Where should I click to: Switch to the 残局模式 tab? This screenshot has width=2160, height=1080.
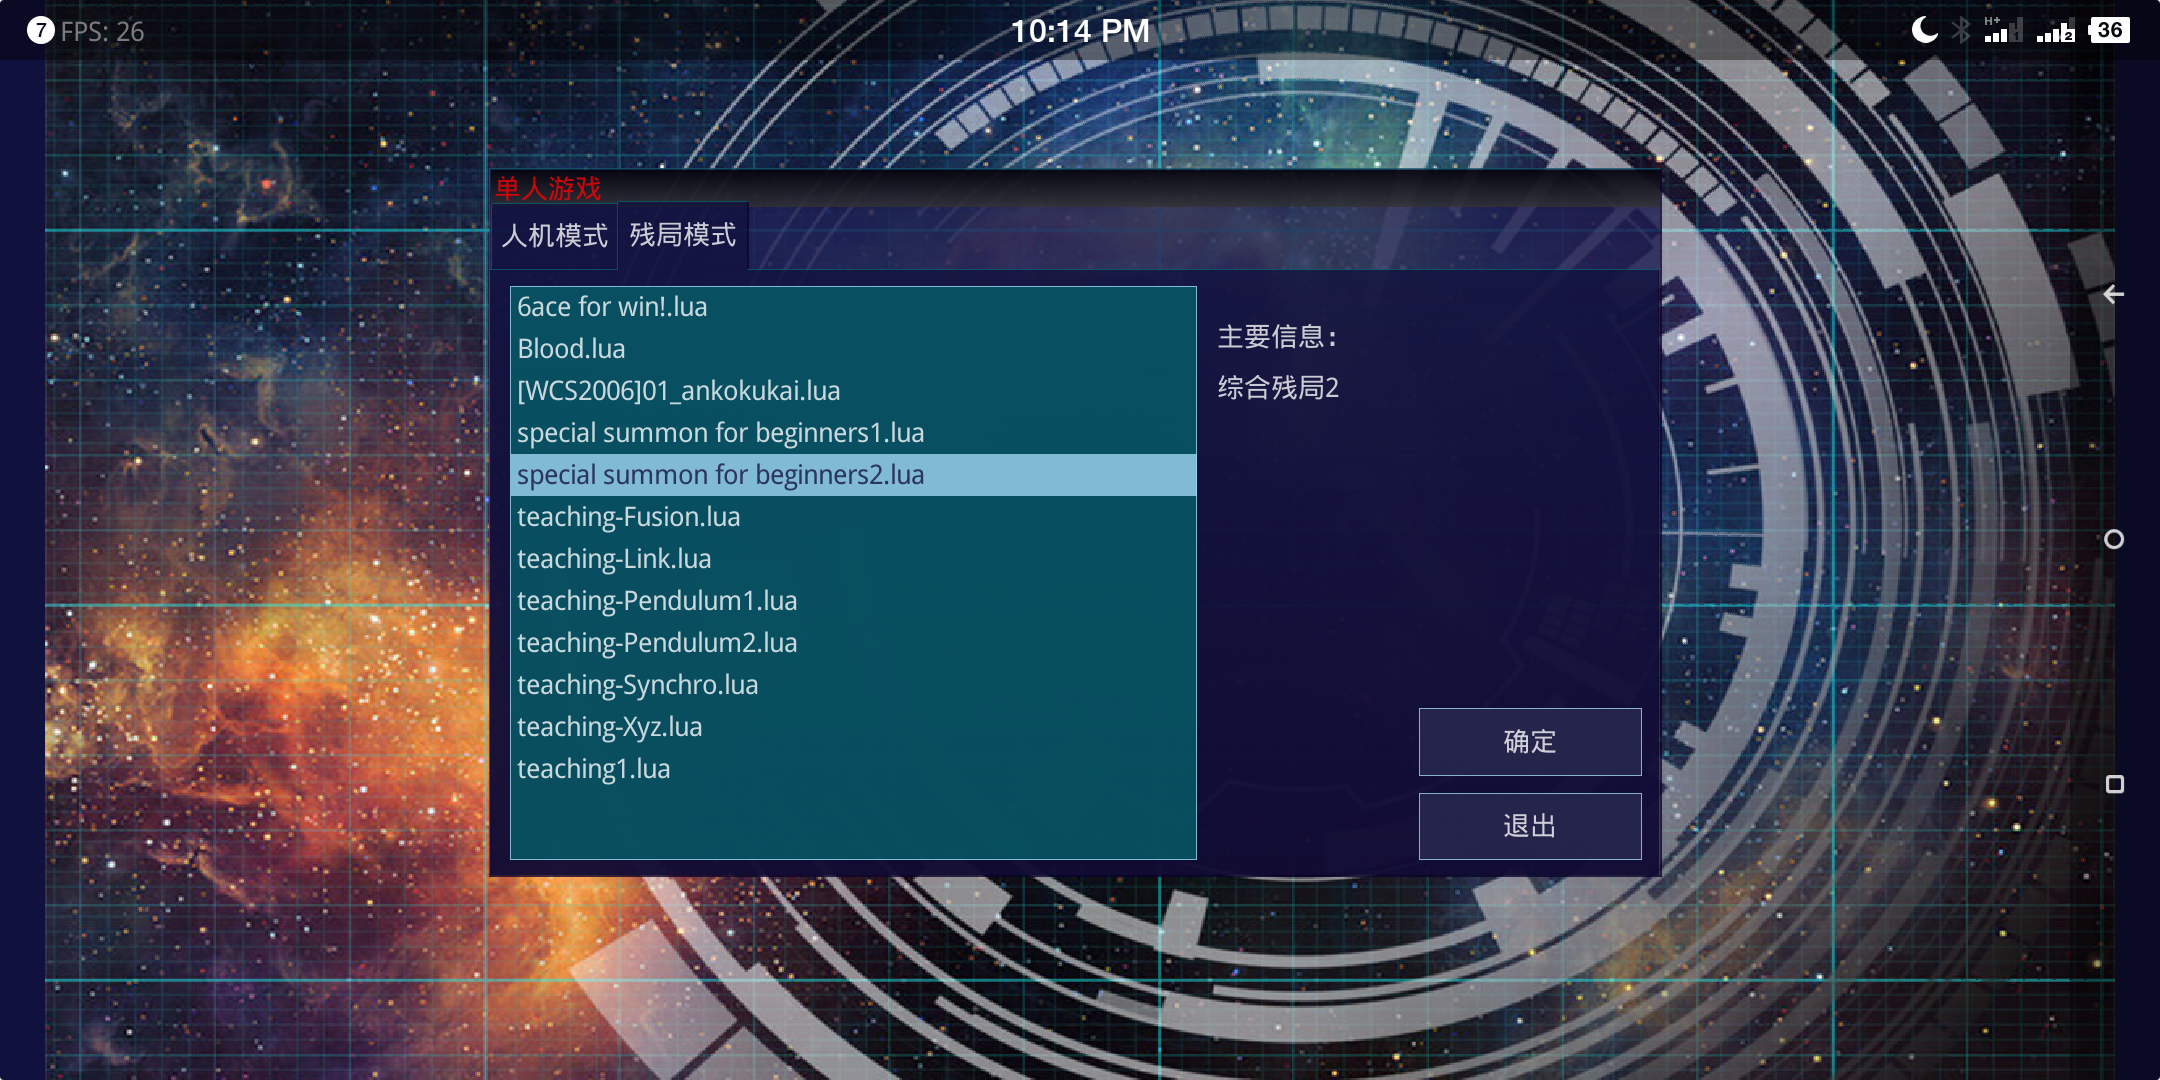point(683,235)
